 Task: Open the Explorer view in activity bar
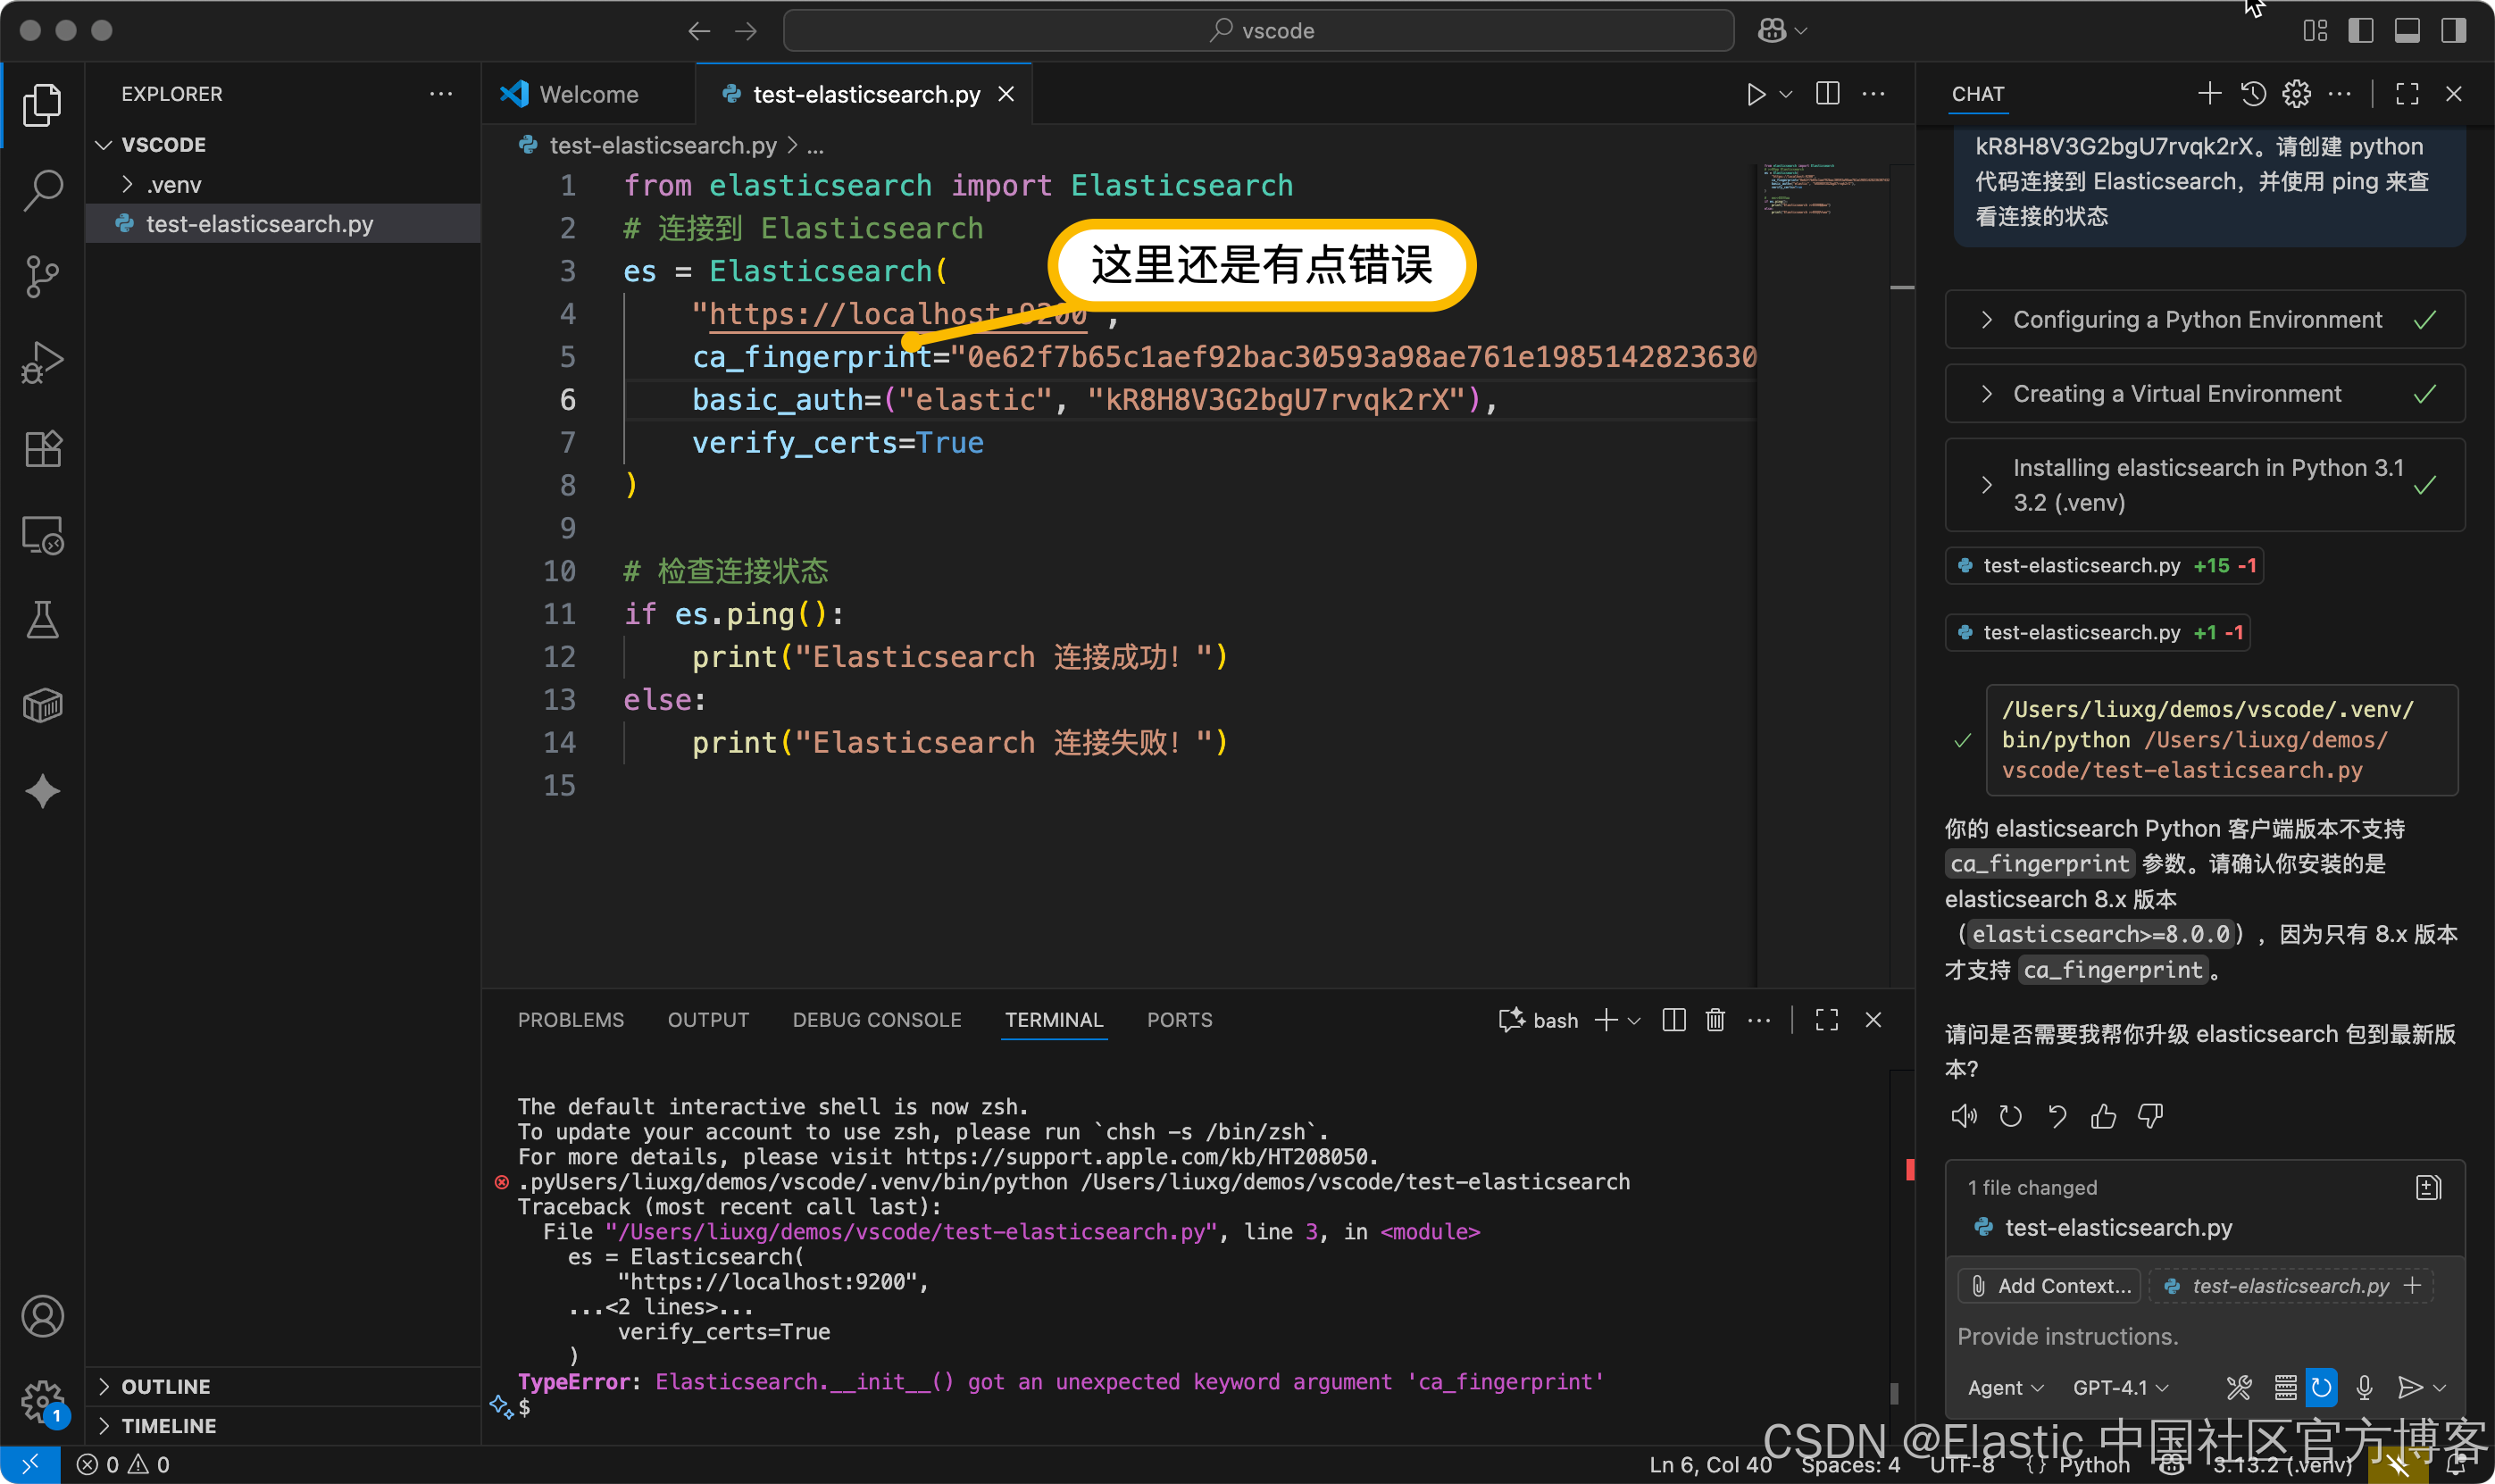[42, 105]
